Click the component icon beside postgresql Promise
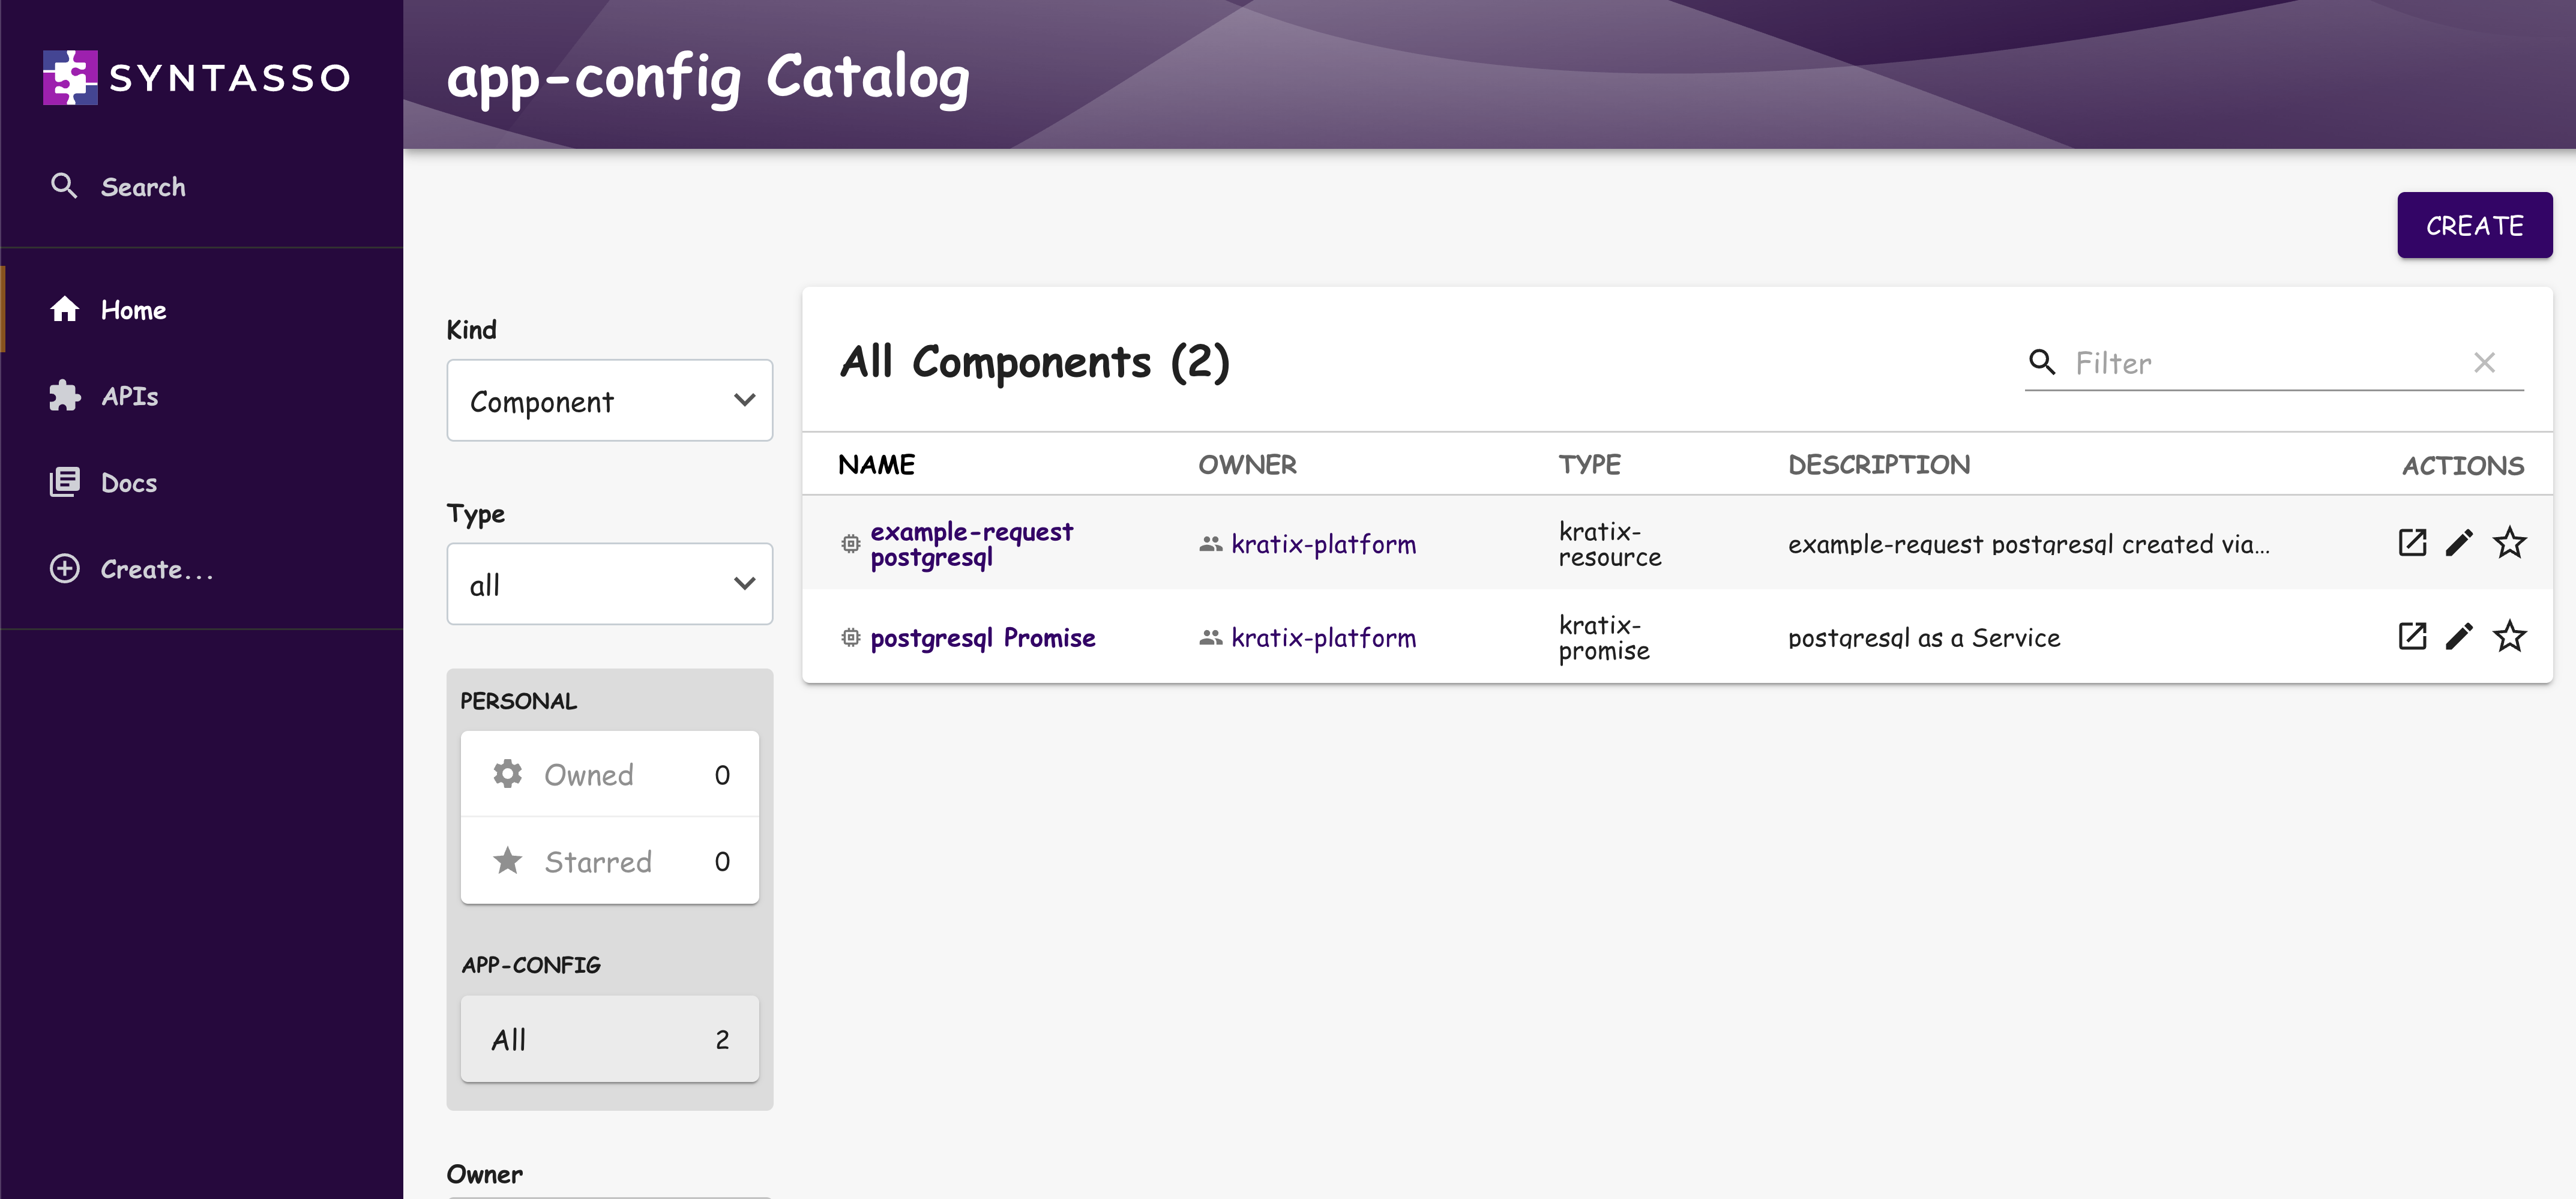This screenshot has height=1199, width=2576. (x=850, y=637)
